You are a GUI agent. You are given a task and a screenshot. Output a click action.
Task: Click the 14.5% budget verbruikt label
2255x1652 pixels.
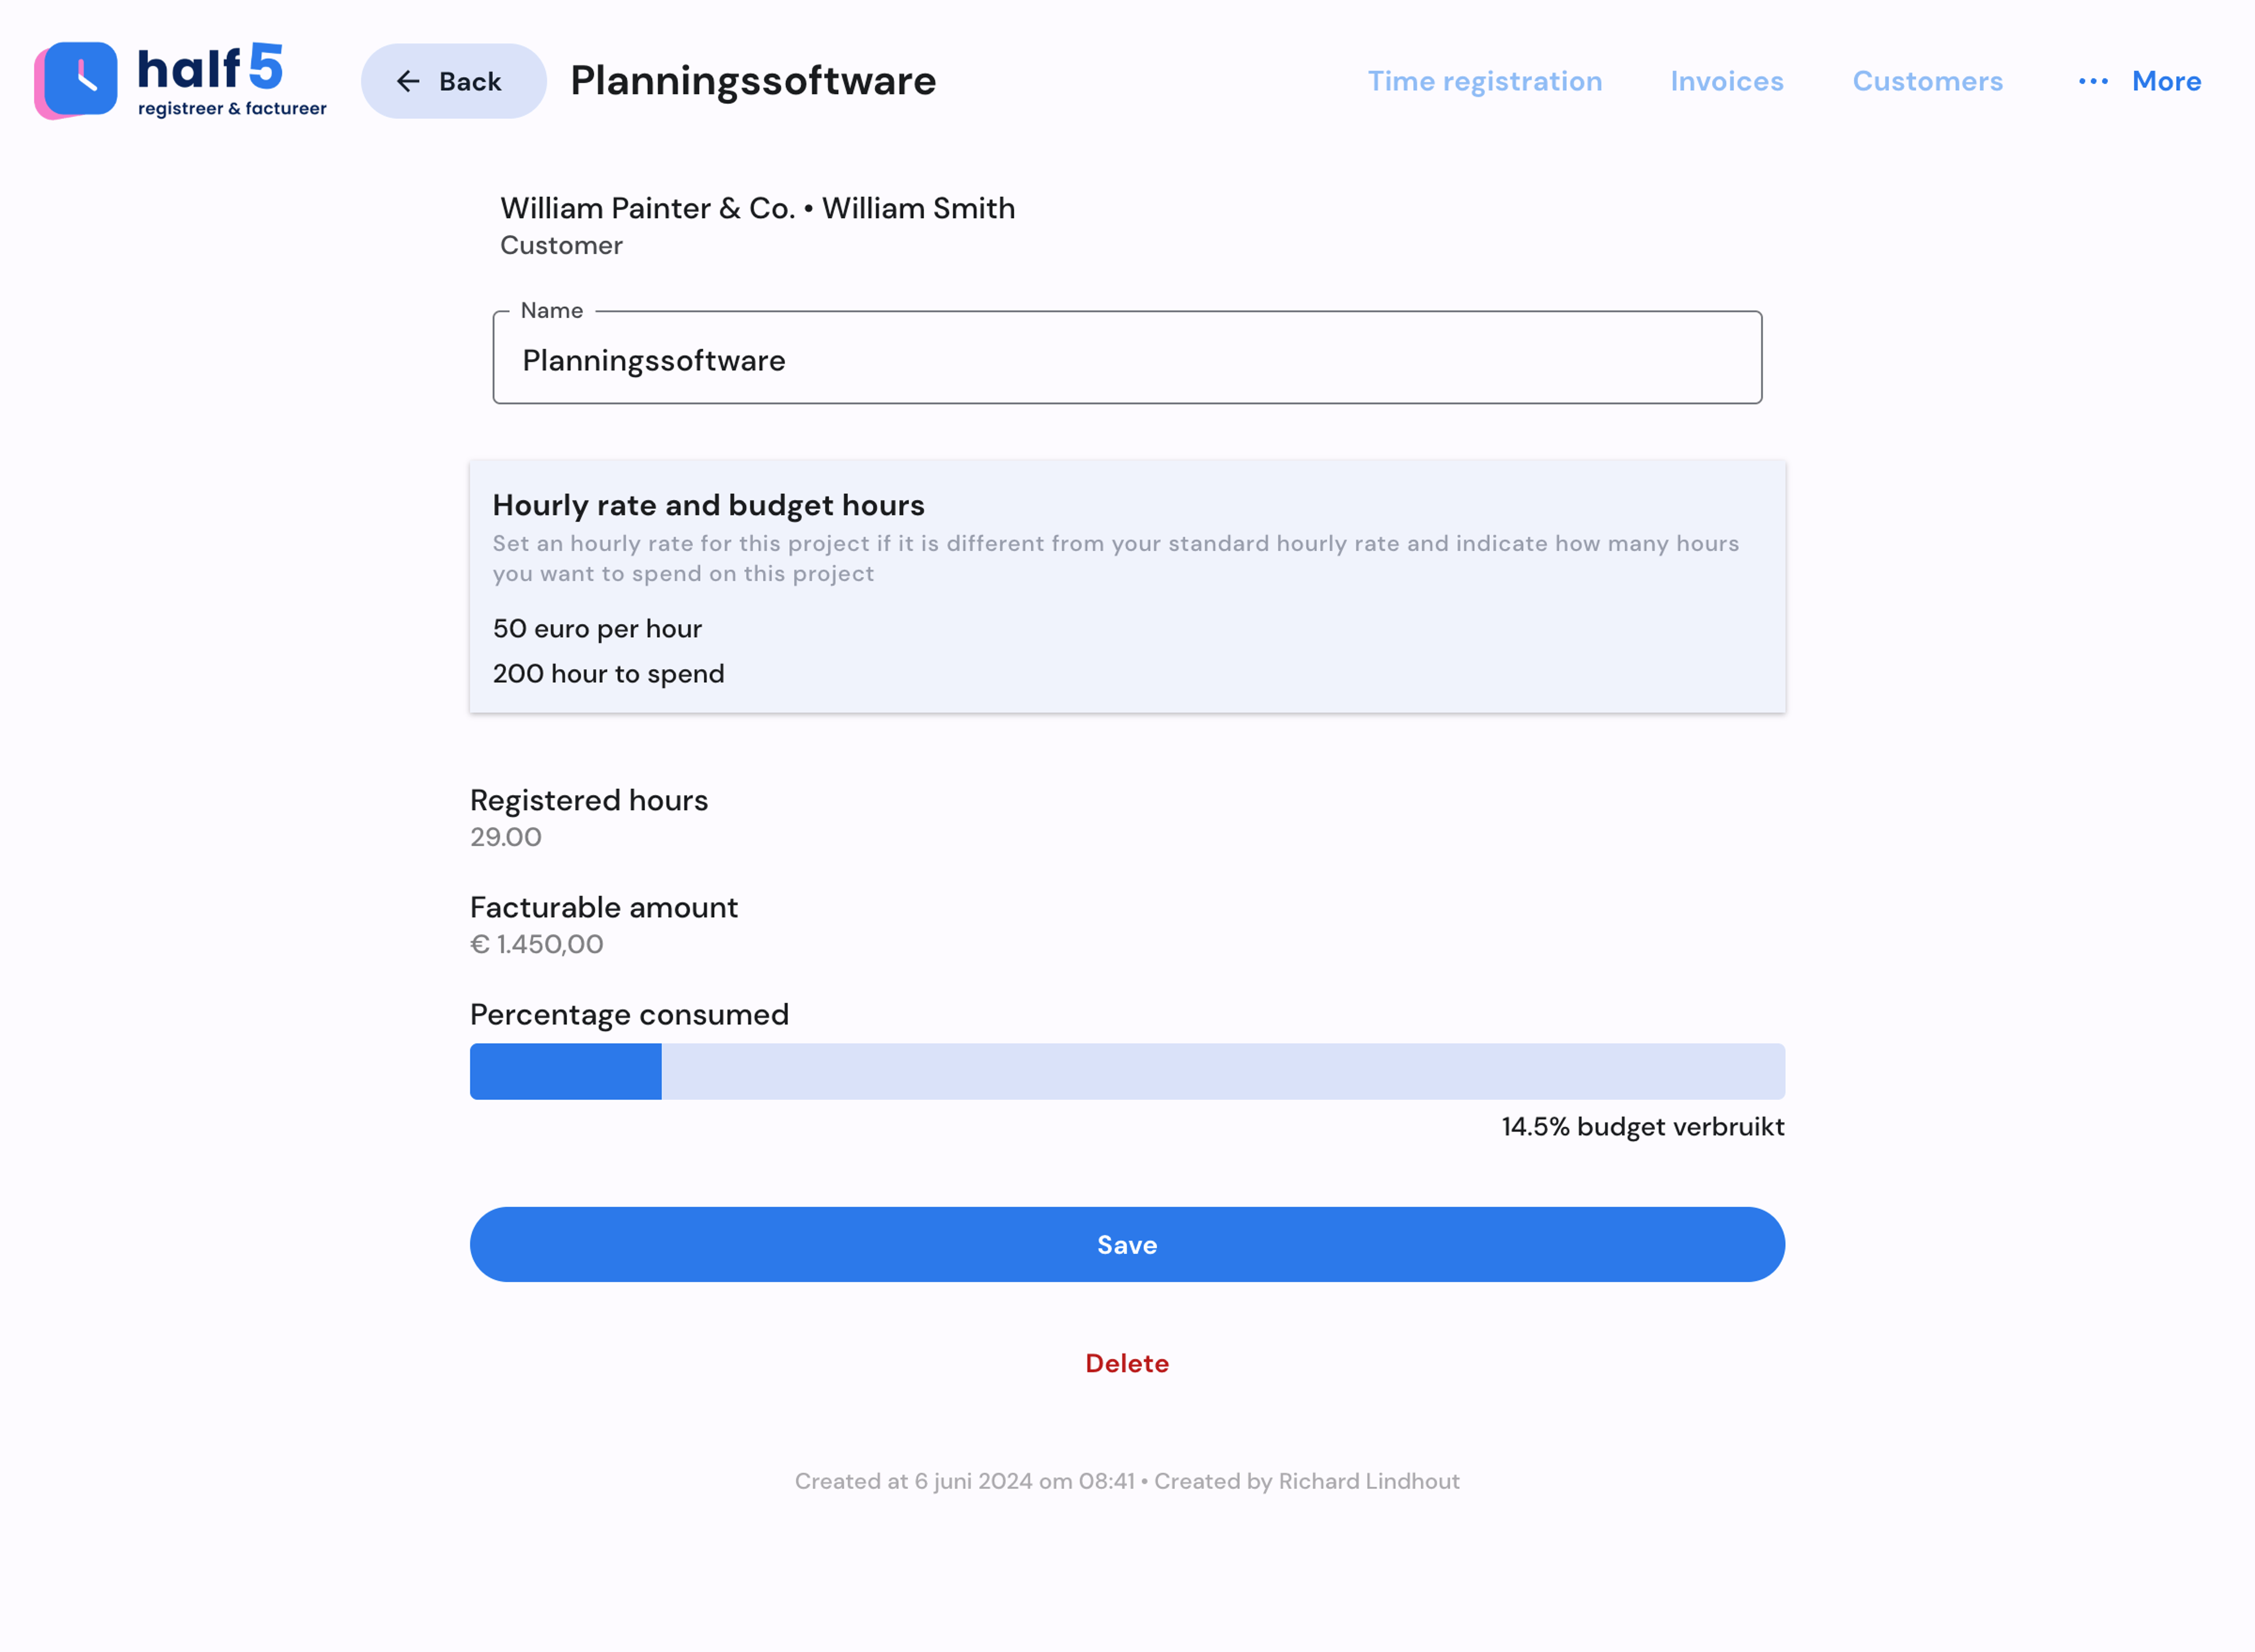point(1641,1126)
